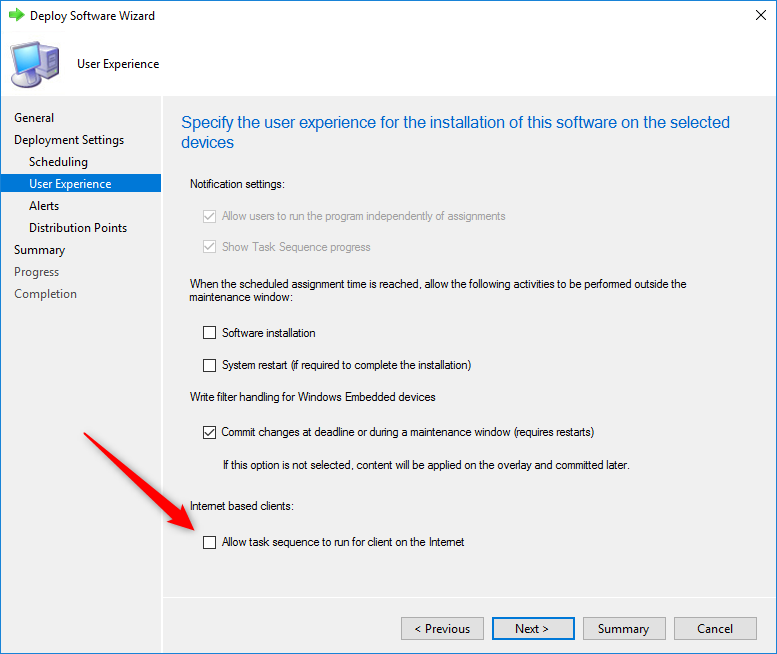Click the computer icon in wizard header
Screen dimensions: 777x654
35,65
